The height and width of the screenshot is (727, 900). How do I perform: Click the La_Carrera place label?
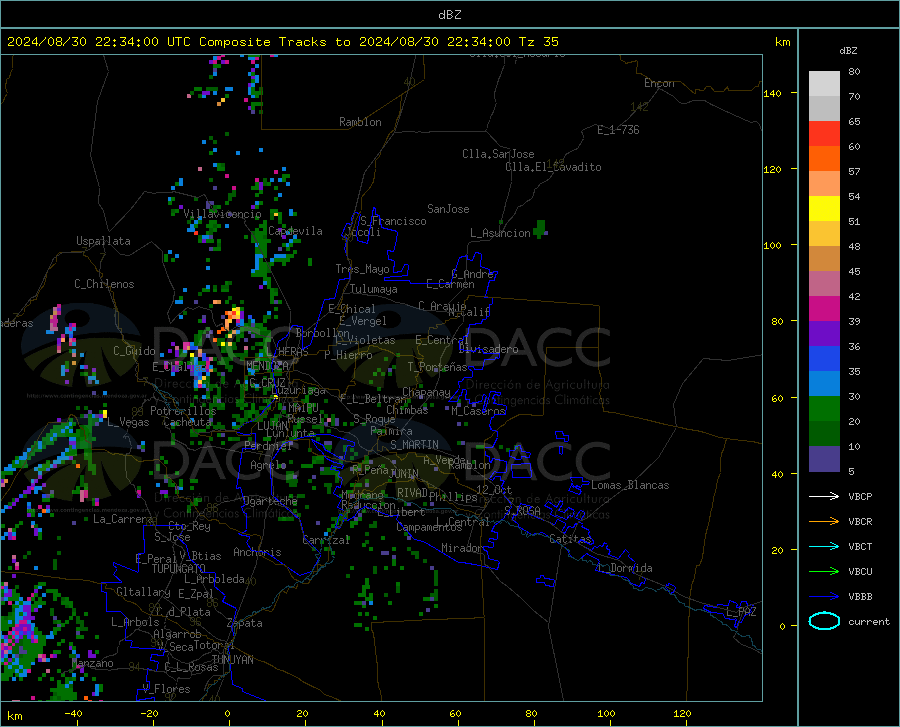[x=123, y=519]
